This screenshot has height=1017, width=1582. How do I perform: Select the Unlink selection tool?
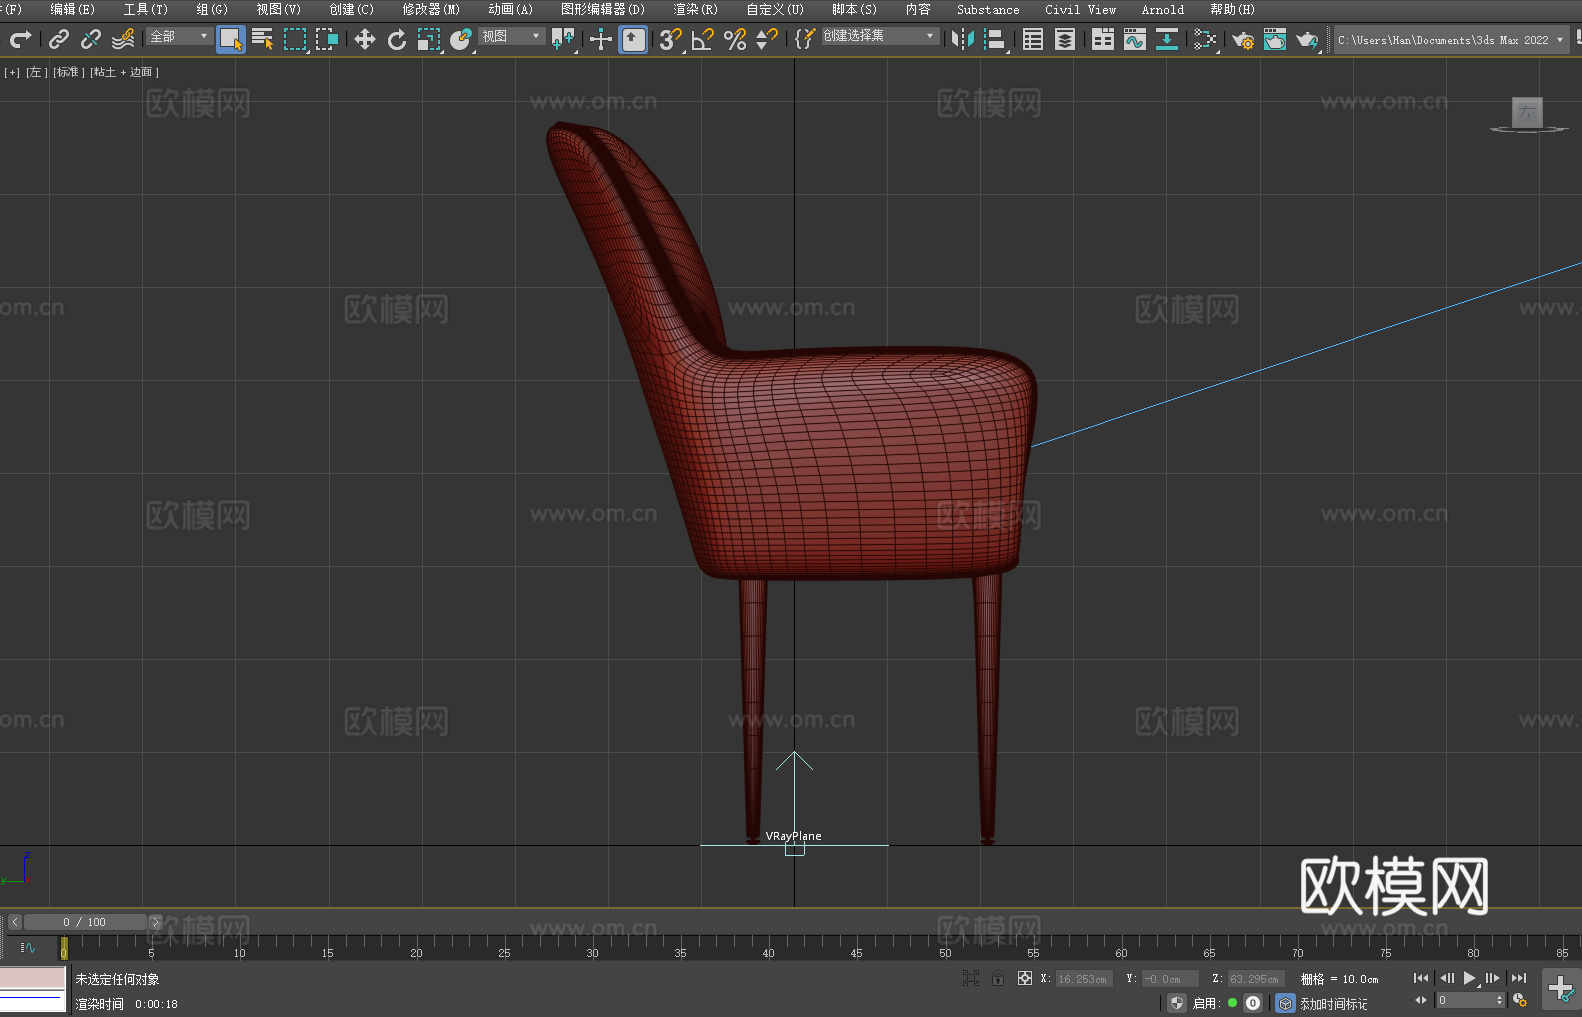91,39
